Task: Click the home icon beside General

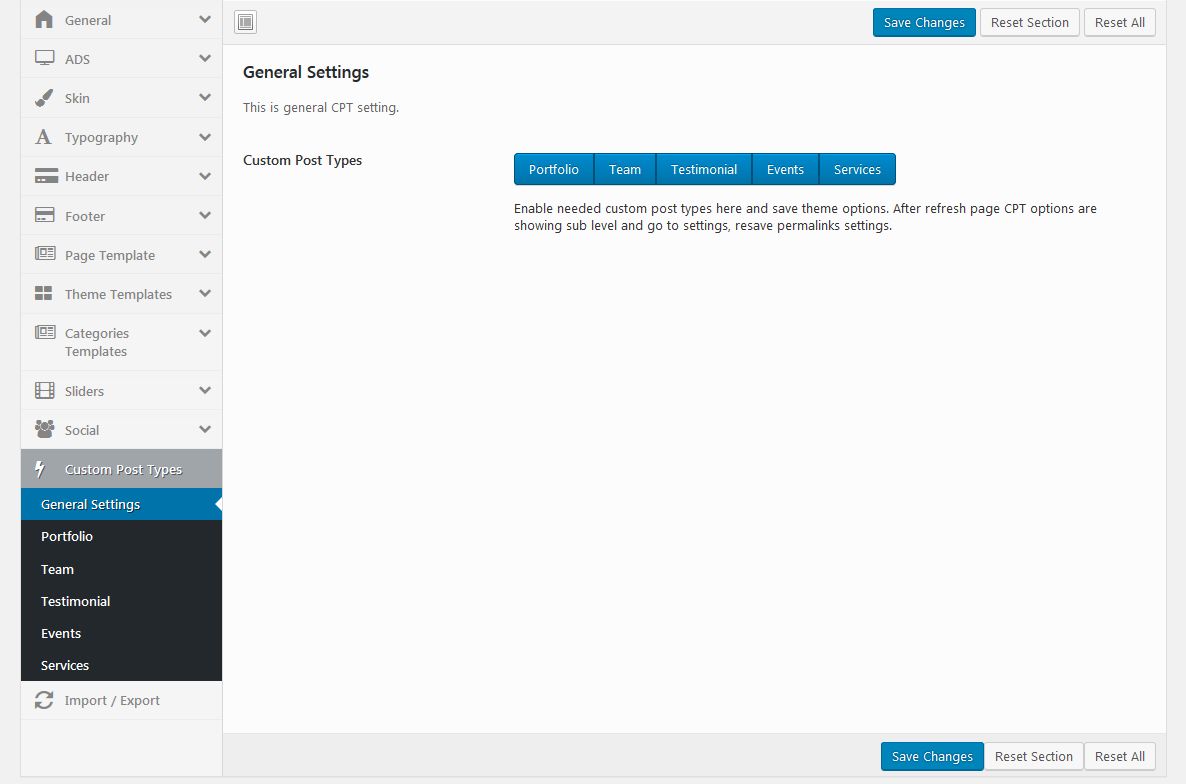Action: (x=44, y=20)
